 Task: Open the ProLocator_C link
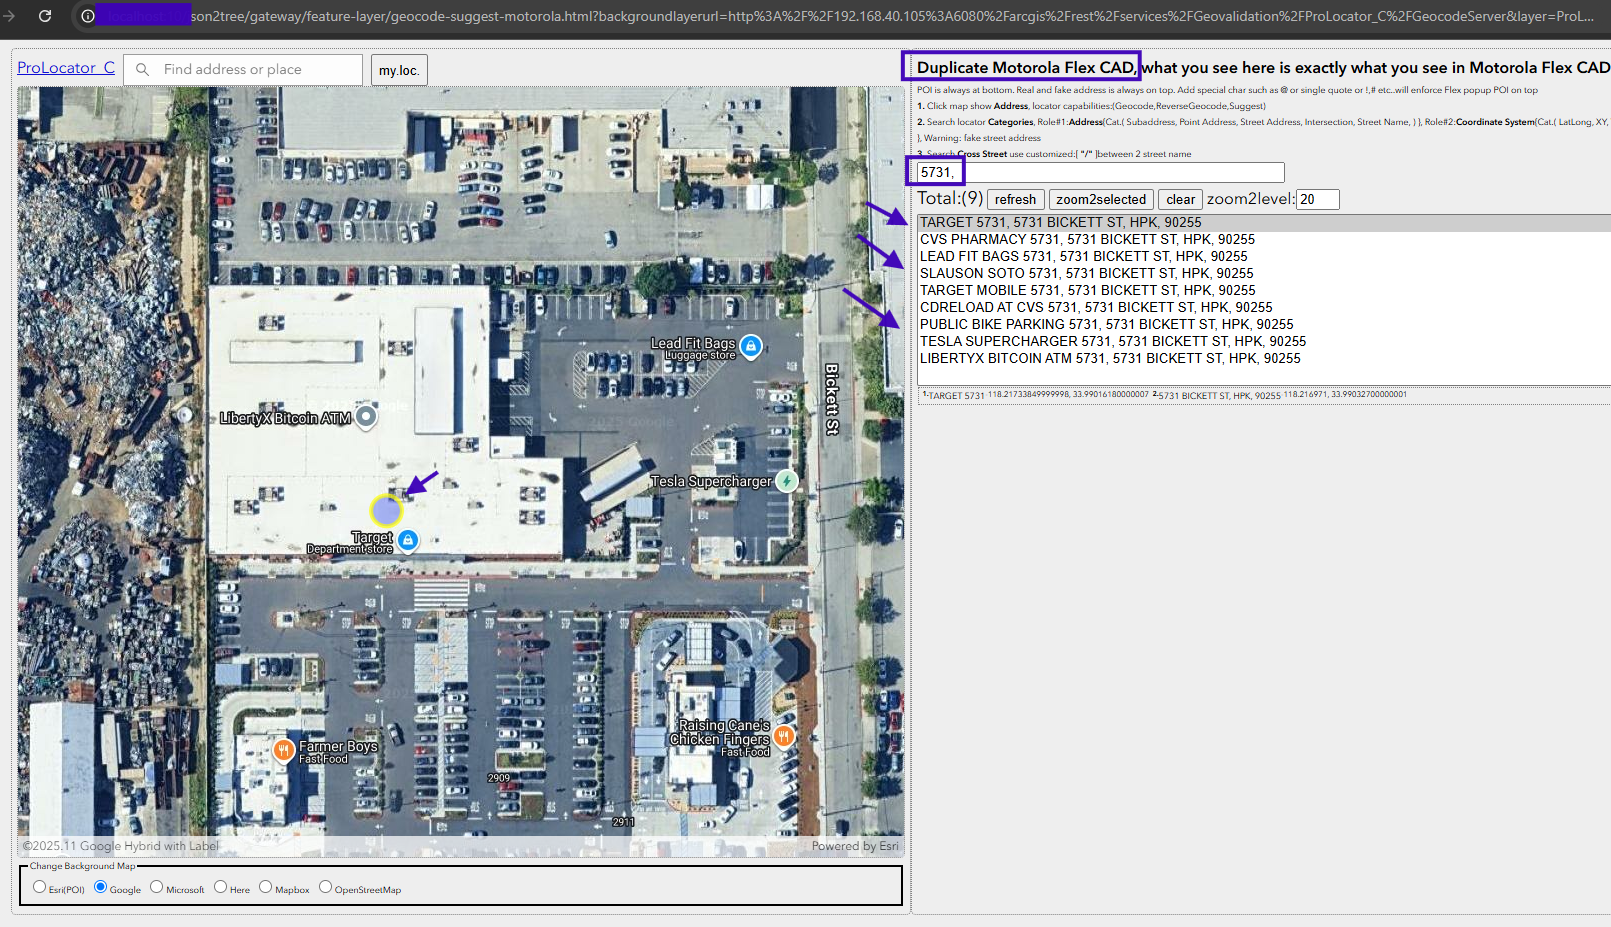(66, 68)
